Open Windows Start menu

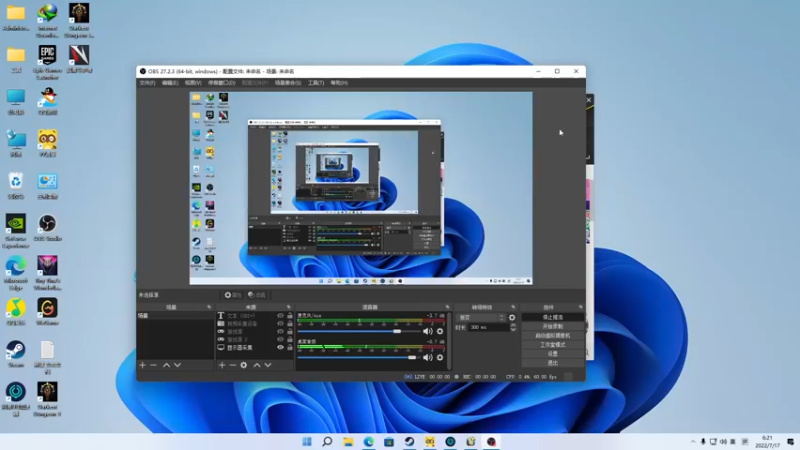coord(307,442)
